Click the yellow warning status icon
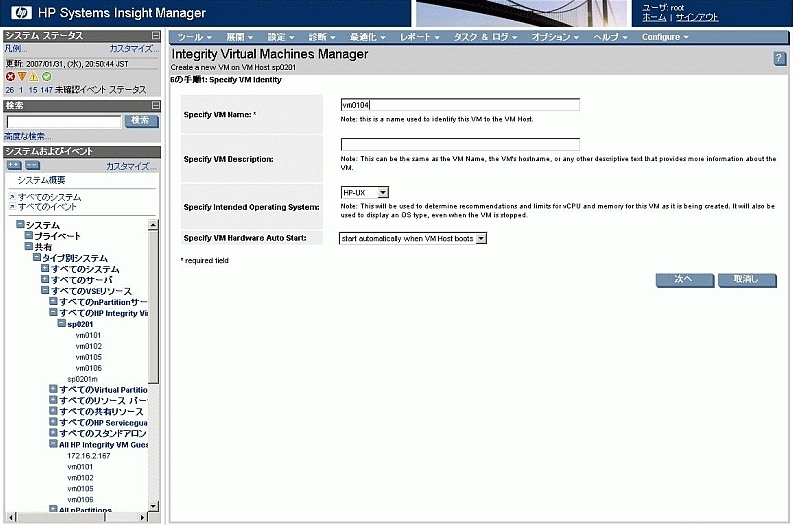The height and width of the screenshot is (525, 793). [33, 77]
